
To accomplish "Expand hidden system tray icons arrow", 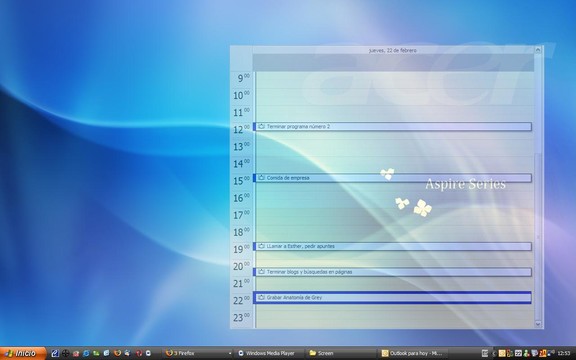I will click(x=494, y=353).
